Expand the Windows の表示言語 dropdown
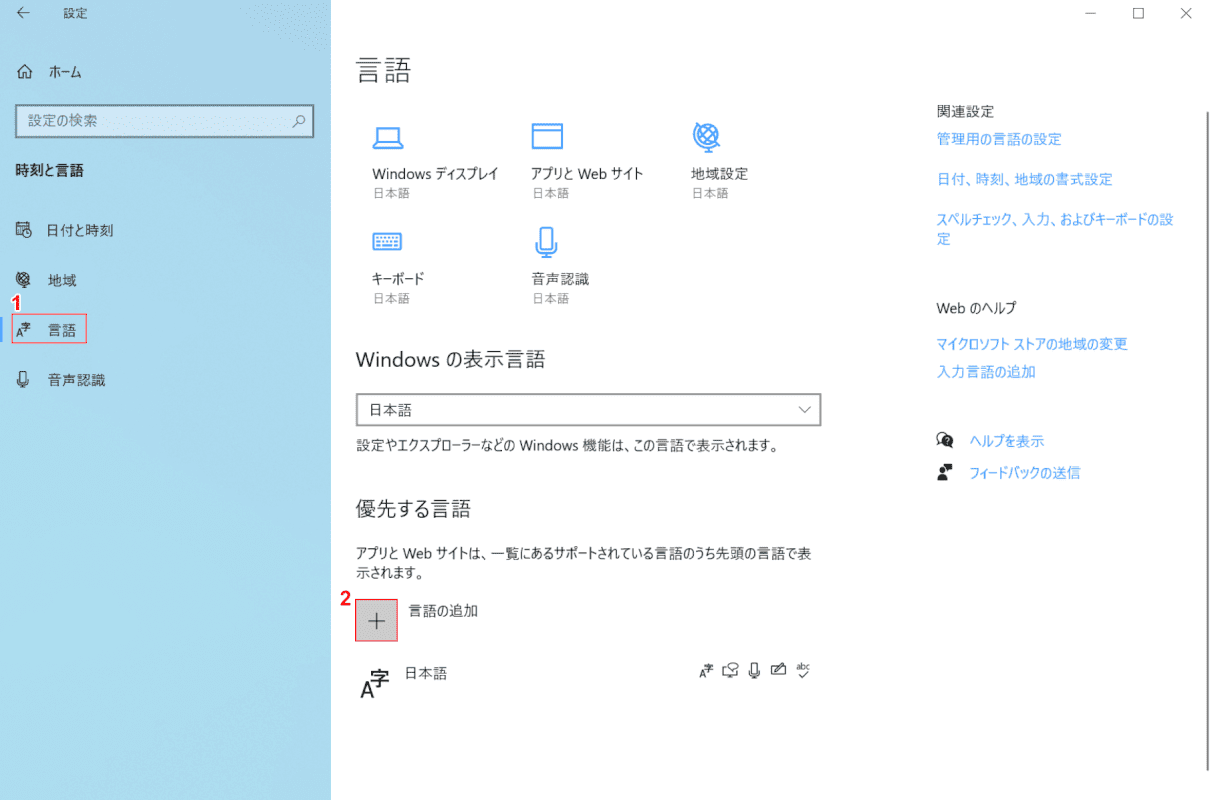The width and height of the screenshot is (1210, 800). [588, 410]
